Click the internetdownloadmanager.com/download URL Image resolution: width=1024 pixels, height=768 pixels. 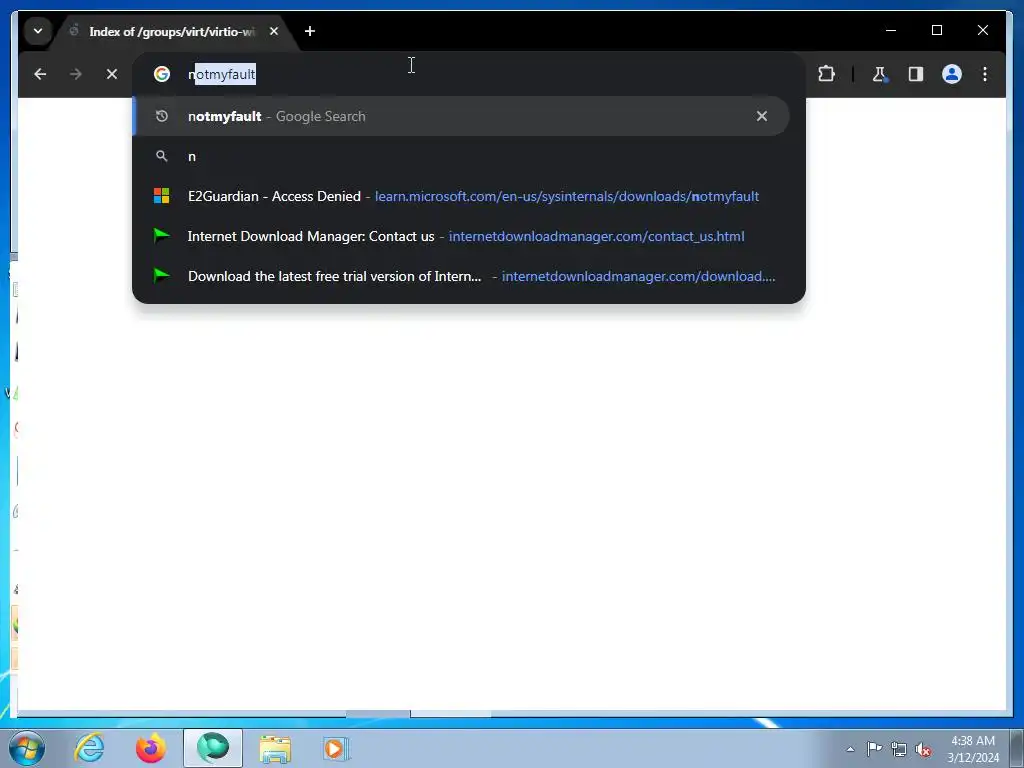[638, 276]
